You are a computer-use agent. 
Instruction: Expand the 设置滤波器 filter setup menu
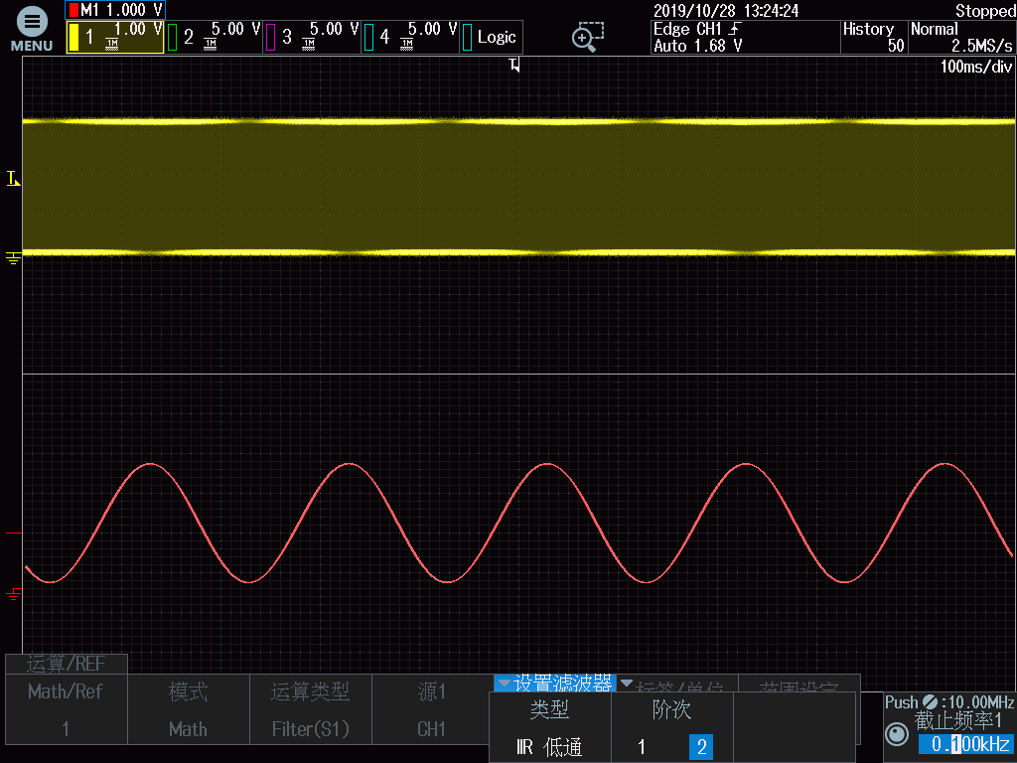pyautogui.click(x=554, y=684)
